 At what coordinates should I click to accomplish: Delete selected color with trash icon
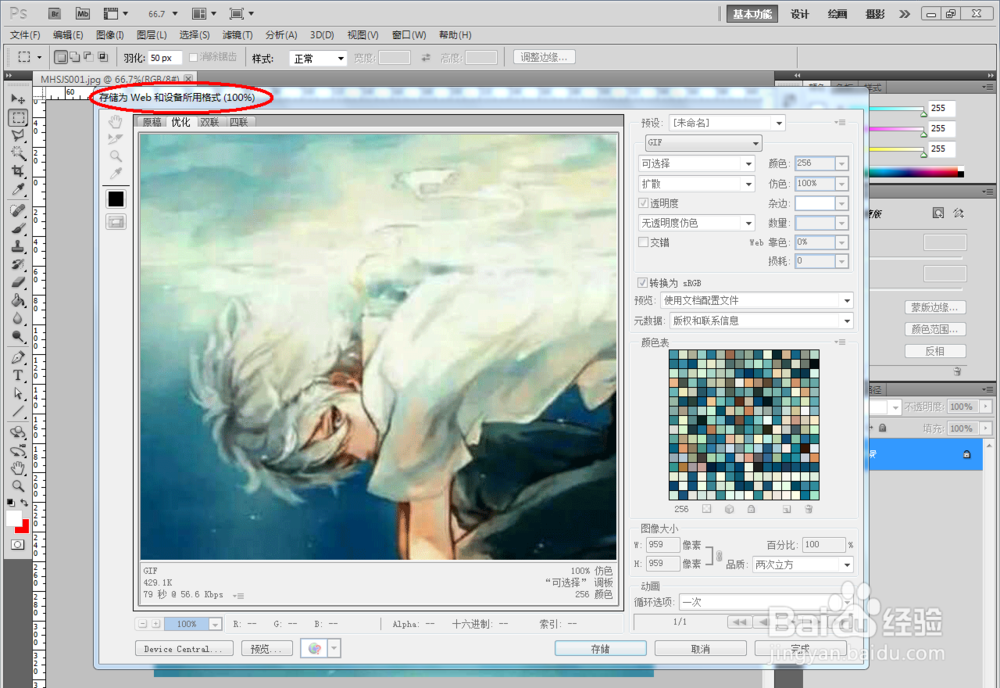[x=808, y=509]
